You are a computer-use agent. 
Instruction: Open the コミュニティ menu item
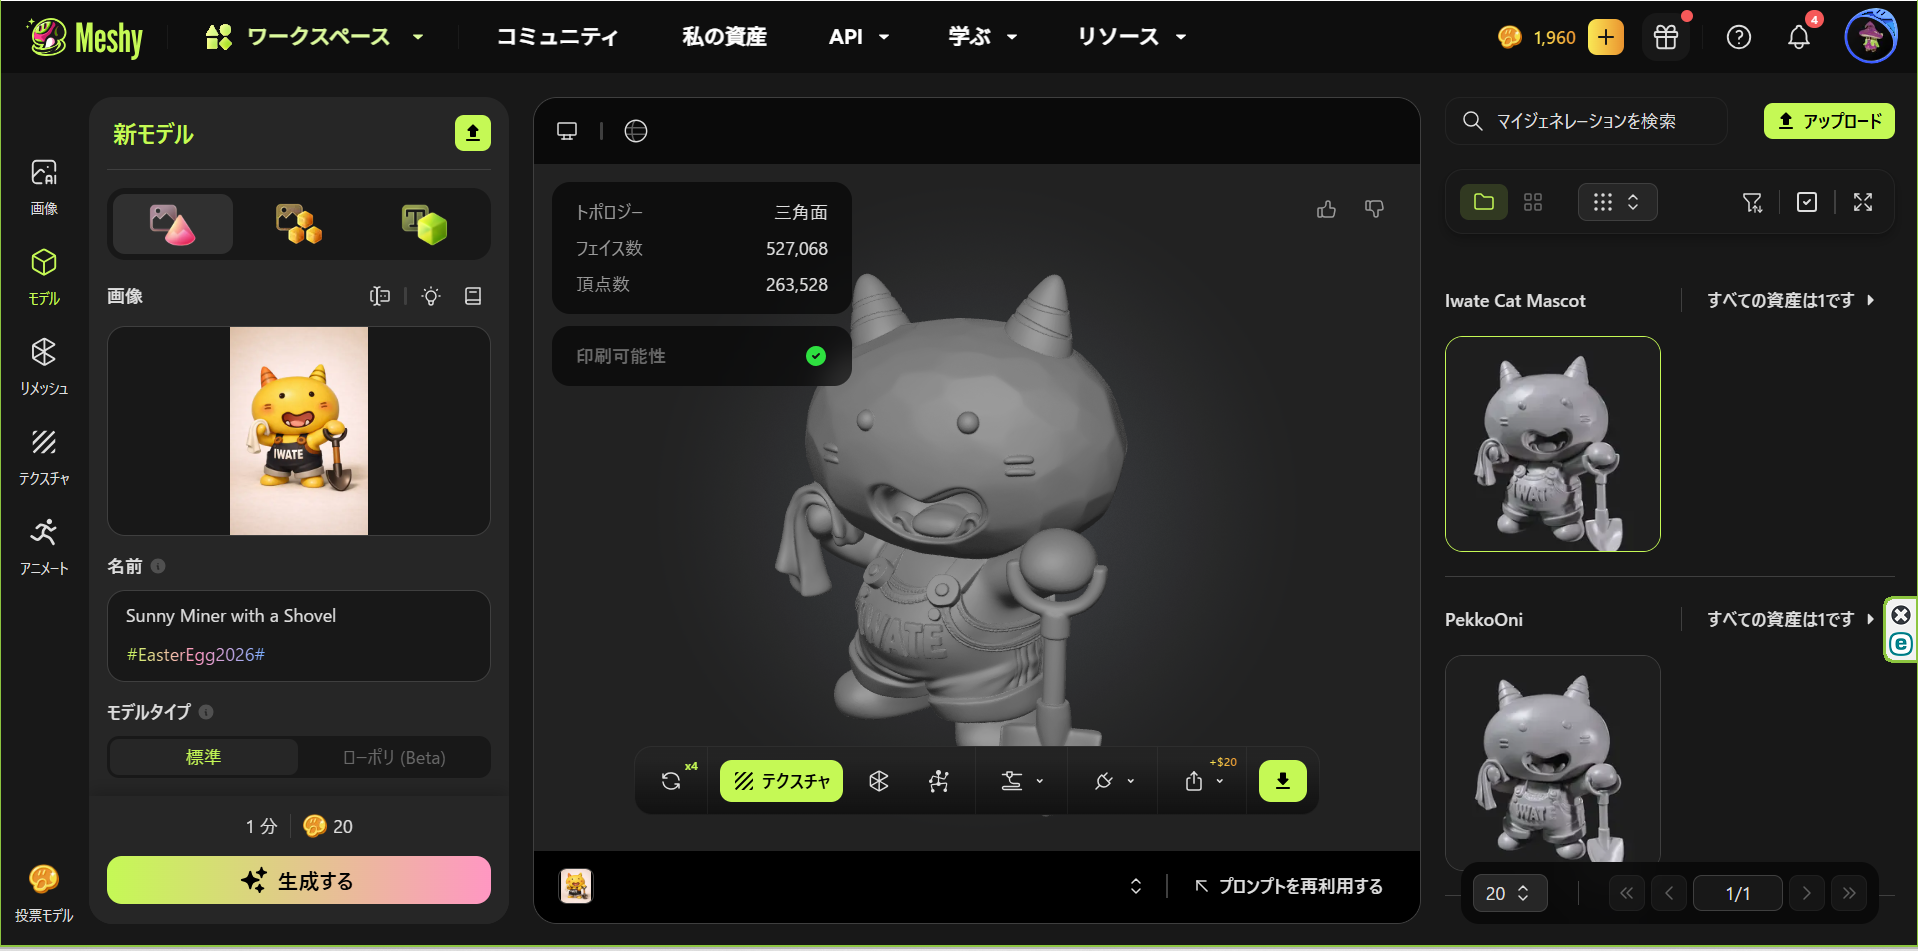557,37
